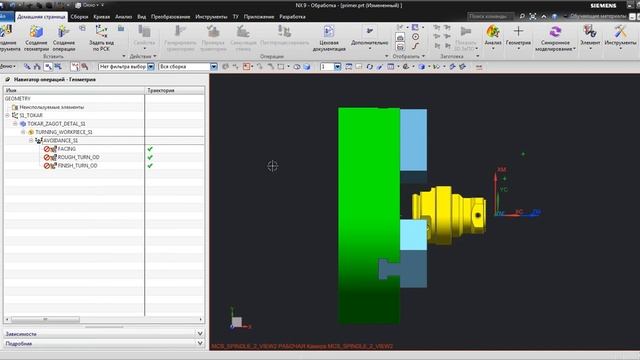The image size is (640, 360).
Task: Open the numeric layer dropdown showing 1
Action: (338, 67)
